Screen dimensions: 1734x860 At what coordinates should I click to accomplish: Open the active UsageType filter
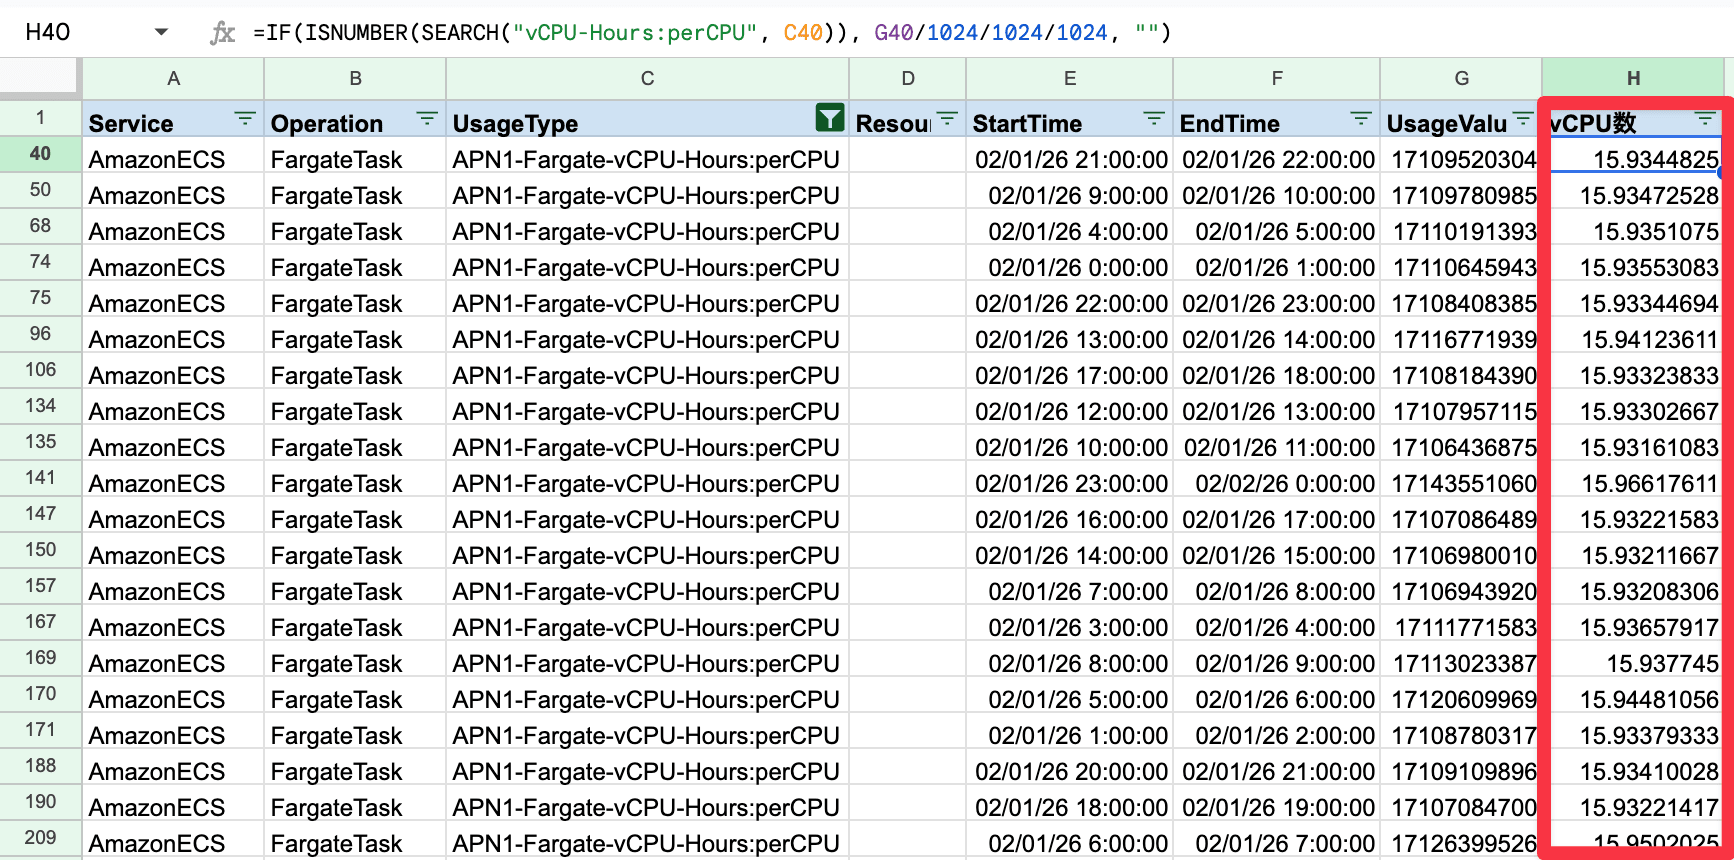click(x=830, y=118)
